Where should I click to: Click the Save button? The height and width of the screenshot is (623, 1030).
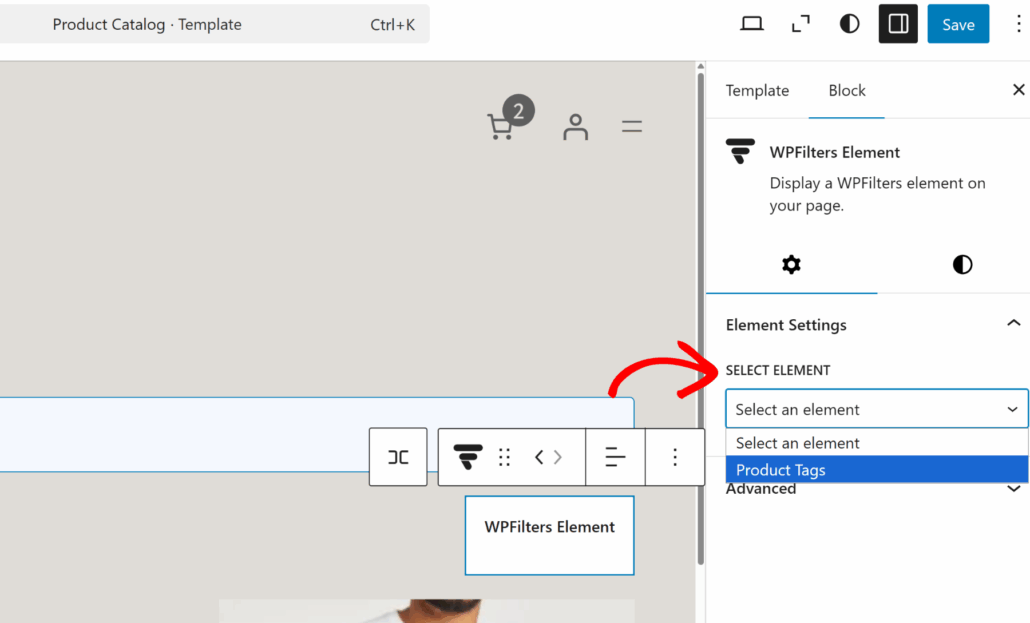point(957,23)
